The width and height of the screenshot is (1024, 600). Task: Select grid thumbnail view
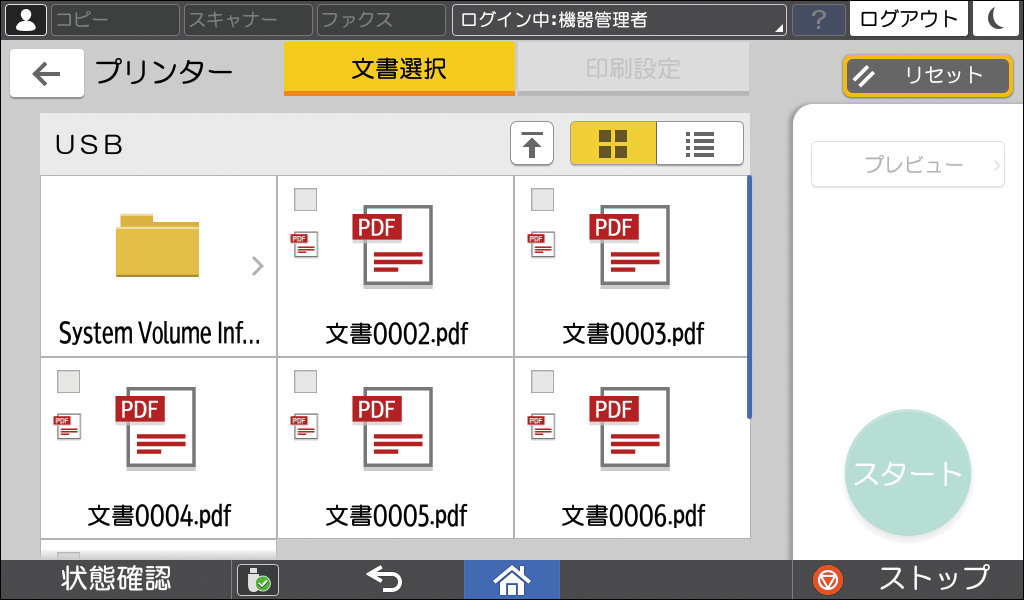[612, 143]
